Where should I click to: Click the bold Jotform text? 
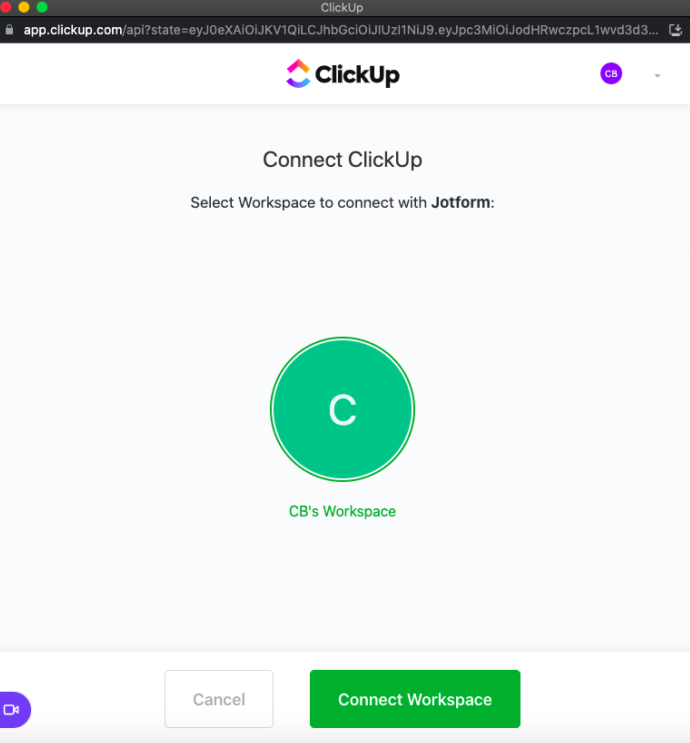[x=460, y=202]
